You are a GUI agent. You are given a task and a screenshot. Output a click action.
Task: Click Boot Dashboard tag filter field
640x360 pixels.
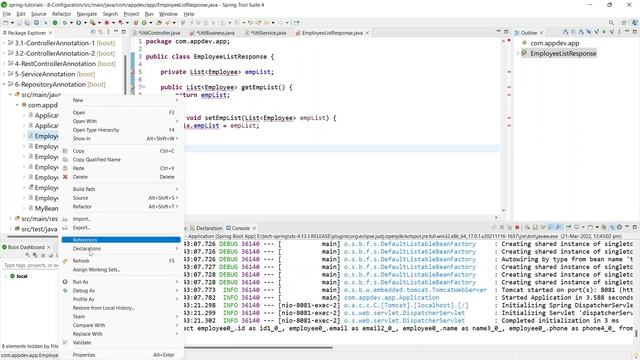coord(30,266)
